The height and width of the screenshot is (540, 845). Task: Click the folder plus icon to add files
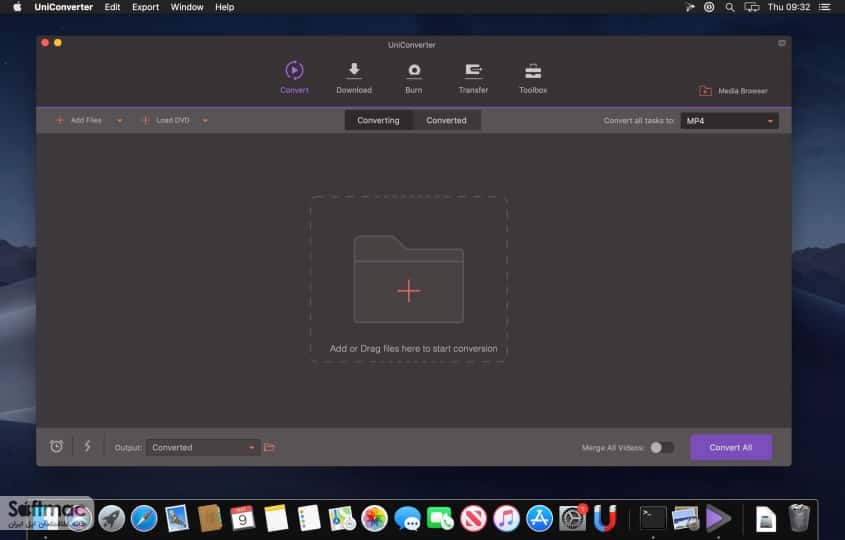coord(408,279)
